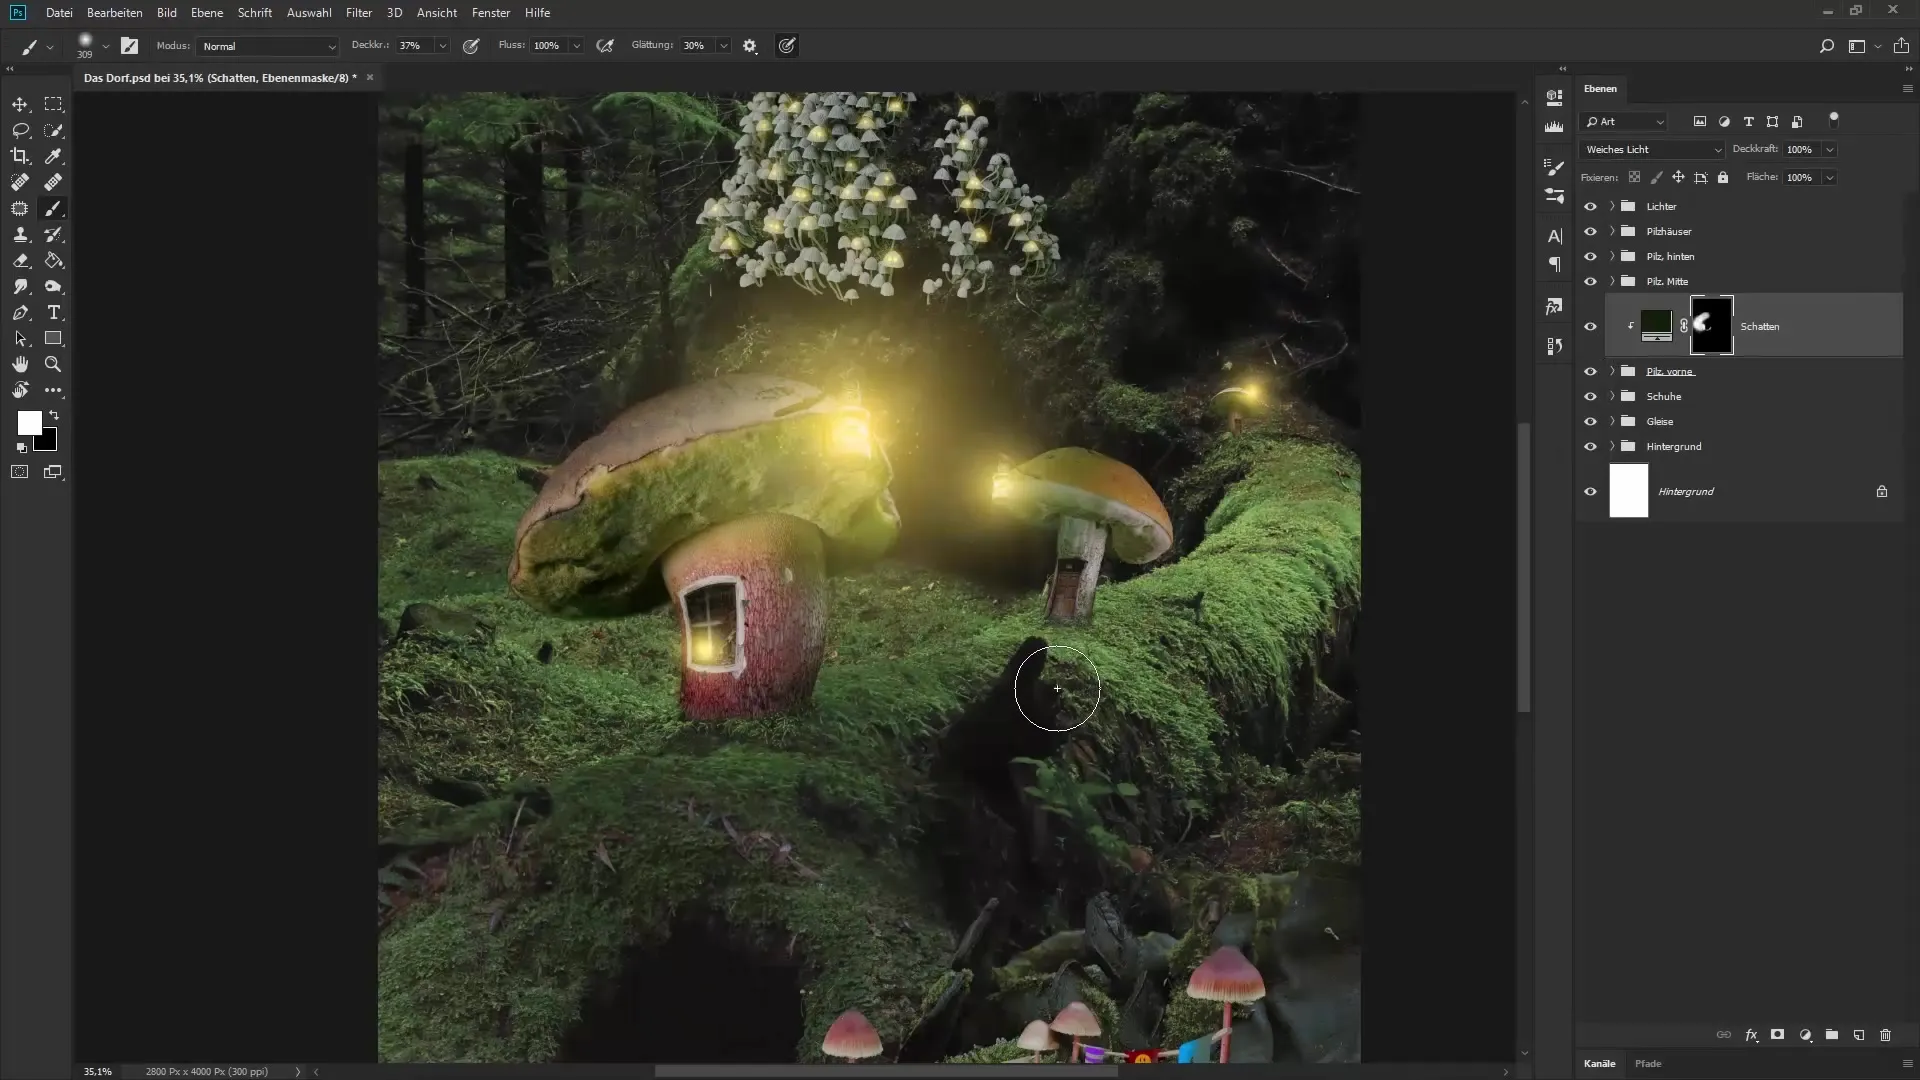Expand the Pilzhäuser group
1920x1080 pixels.
click(1612, 231)
